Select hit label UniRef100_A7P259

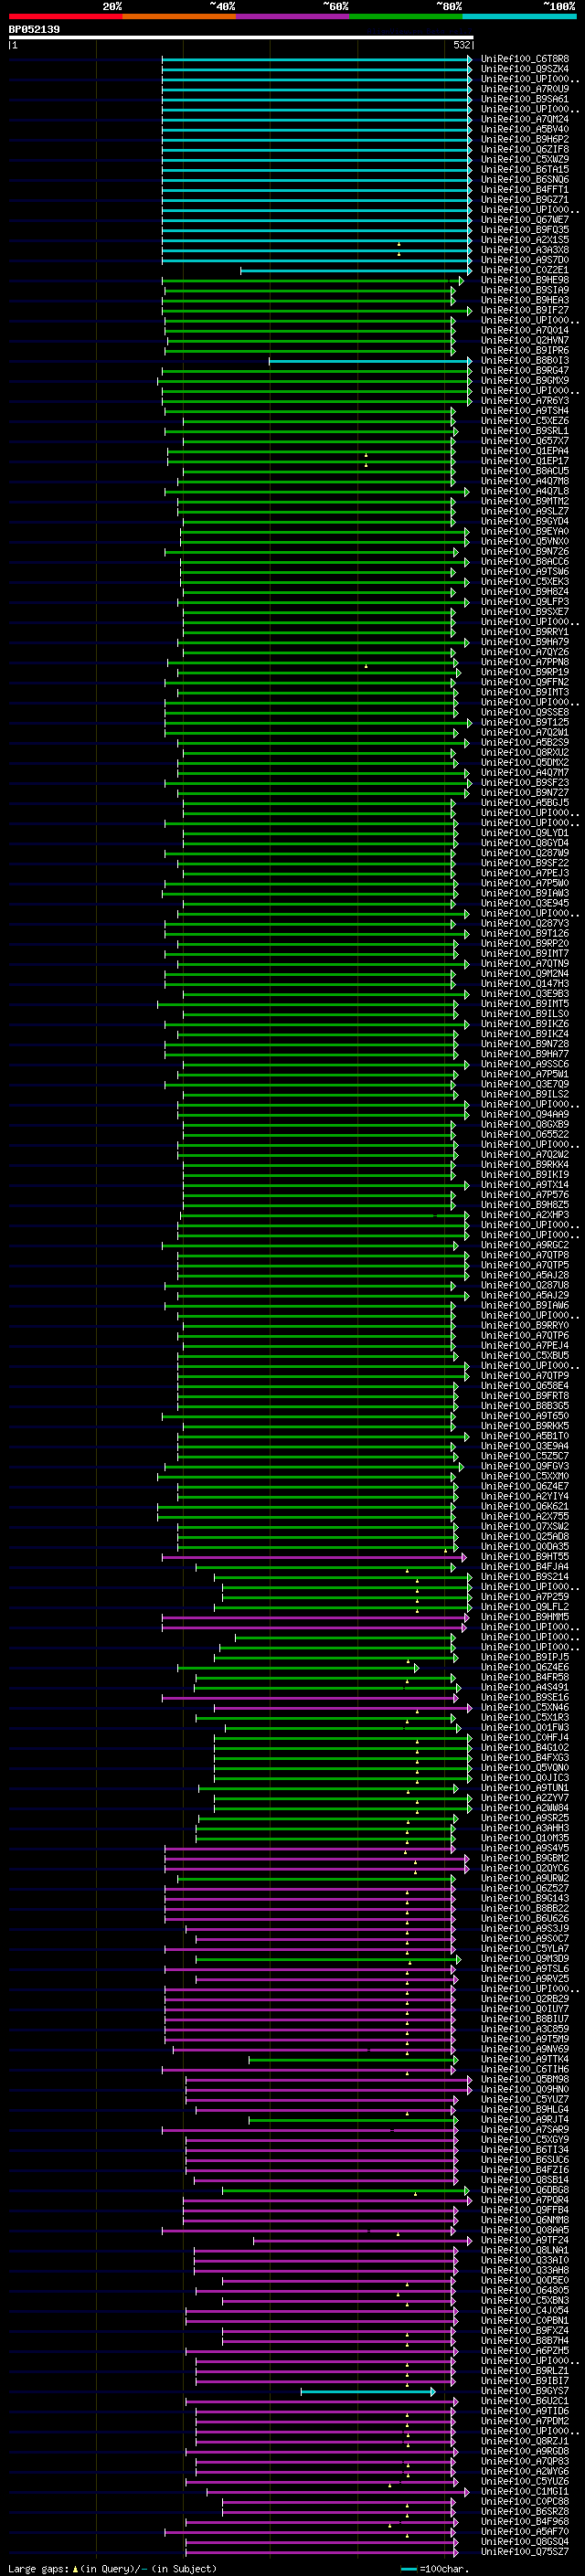pos(525,1597)
